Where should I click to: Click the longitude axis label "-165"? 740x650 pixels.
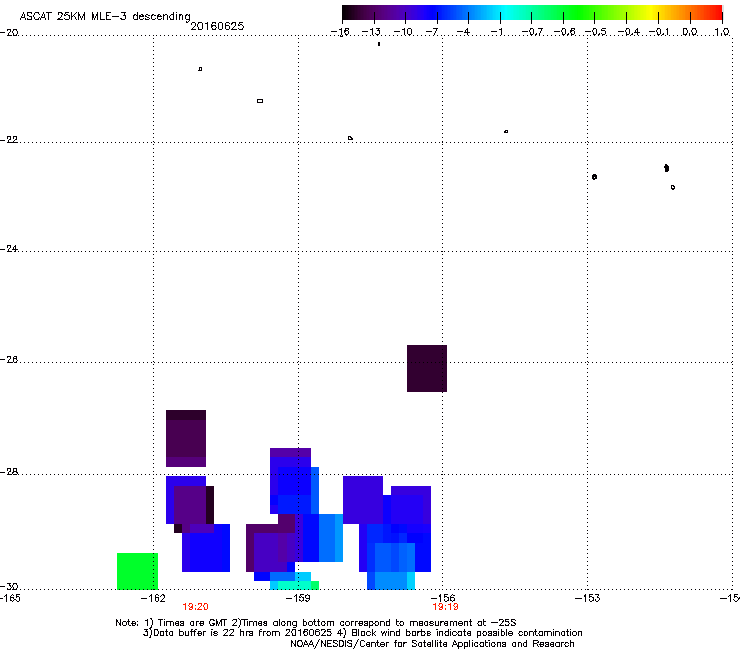[x=10, y=598]
